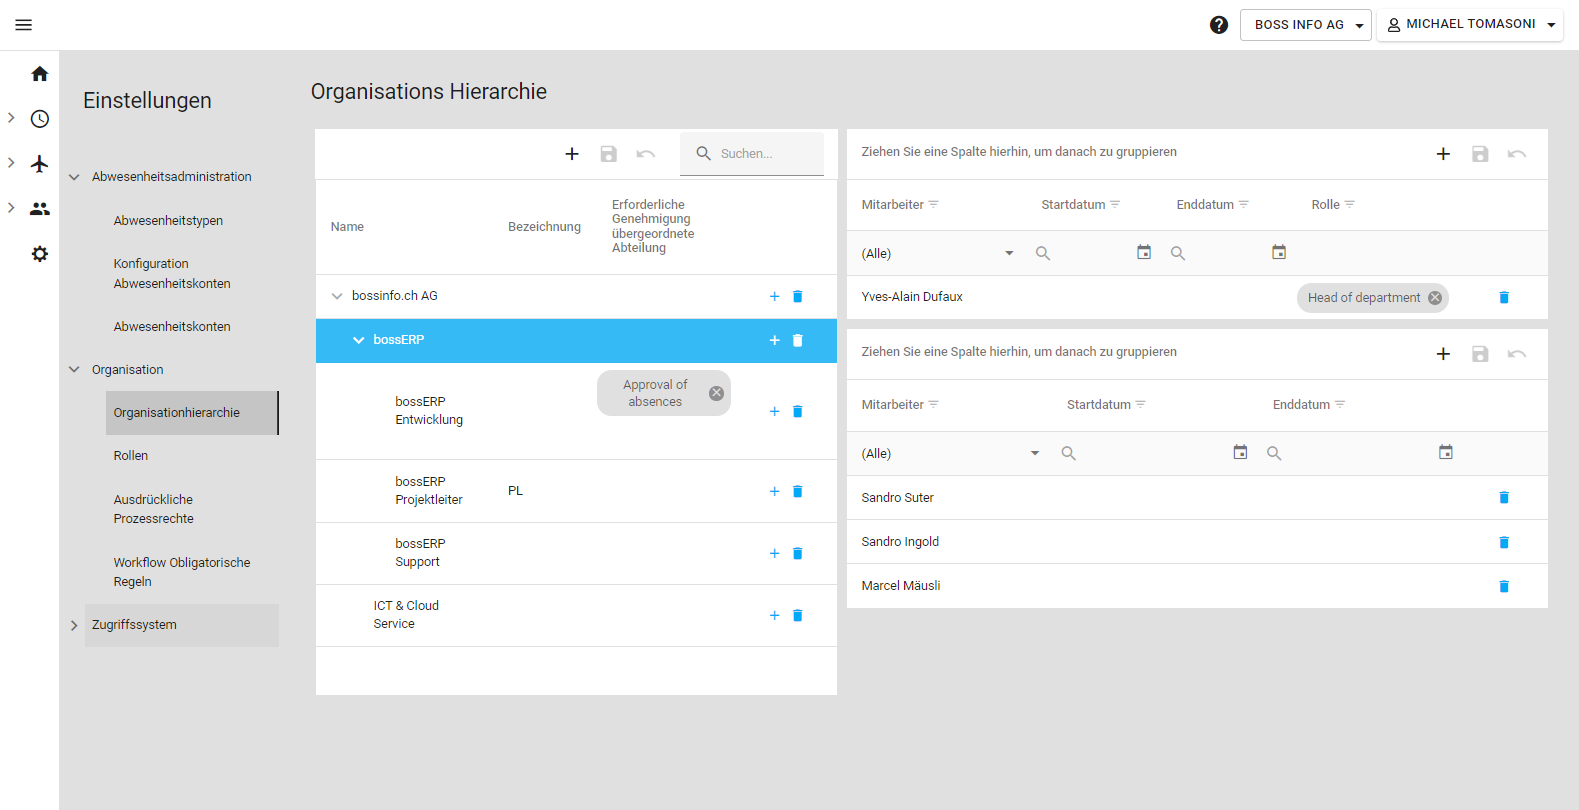Open the help question mark icon
1579x810 pixels.
(x=1218, y=25)
